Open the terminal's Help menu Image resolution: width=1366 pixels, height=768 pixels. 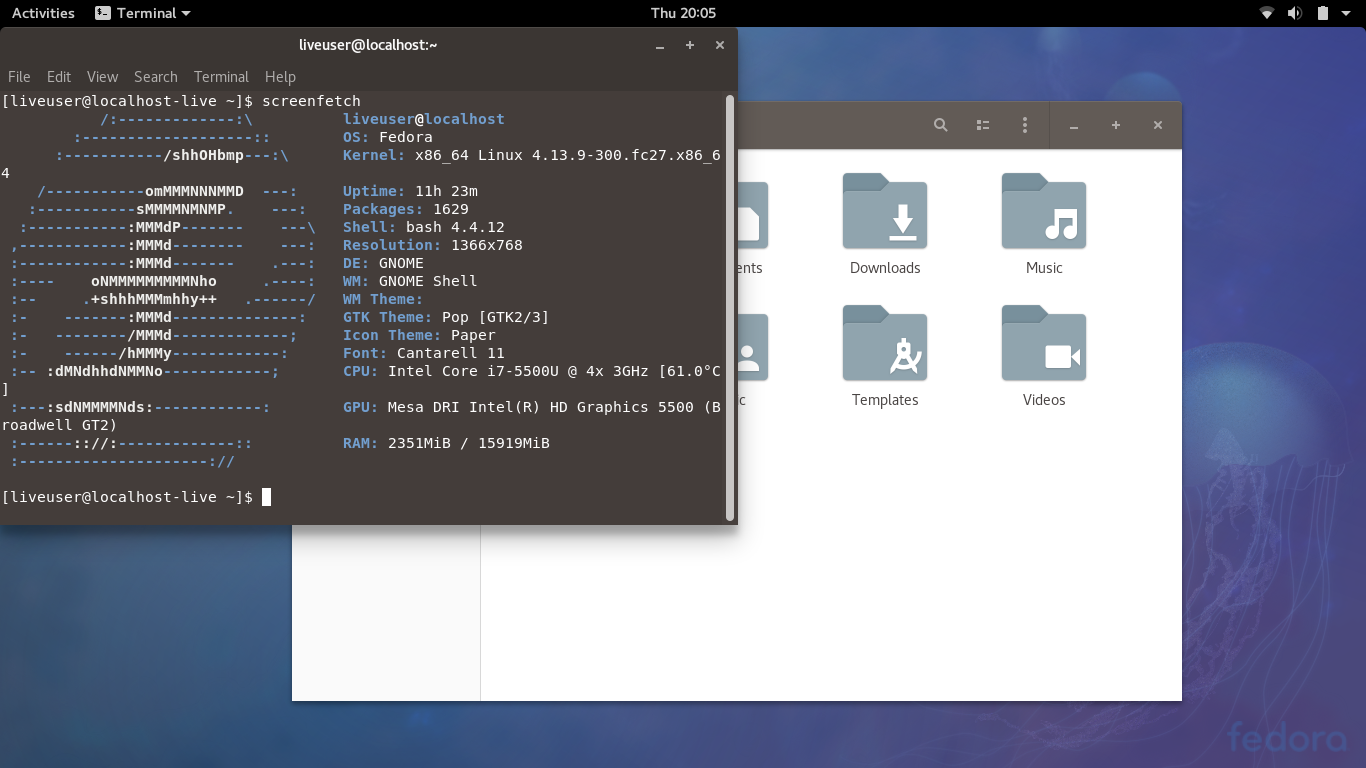tap(280, 76)
